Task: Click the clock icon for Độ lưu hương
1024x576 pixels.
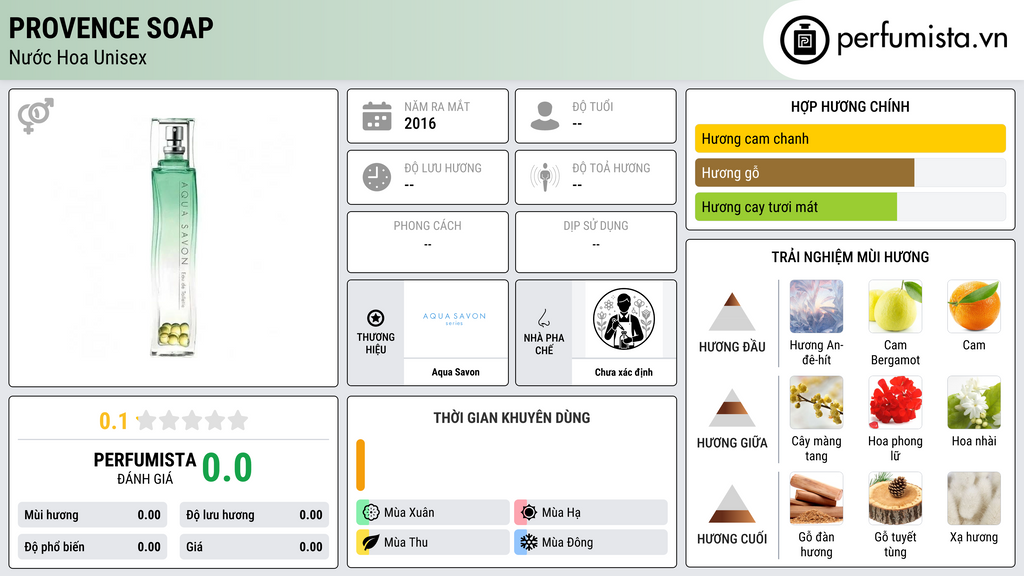Action: coord(377,177)
